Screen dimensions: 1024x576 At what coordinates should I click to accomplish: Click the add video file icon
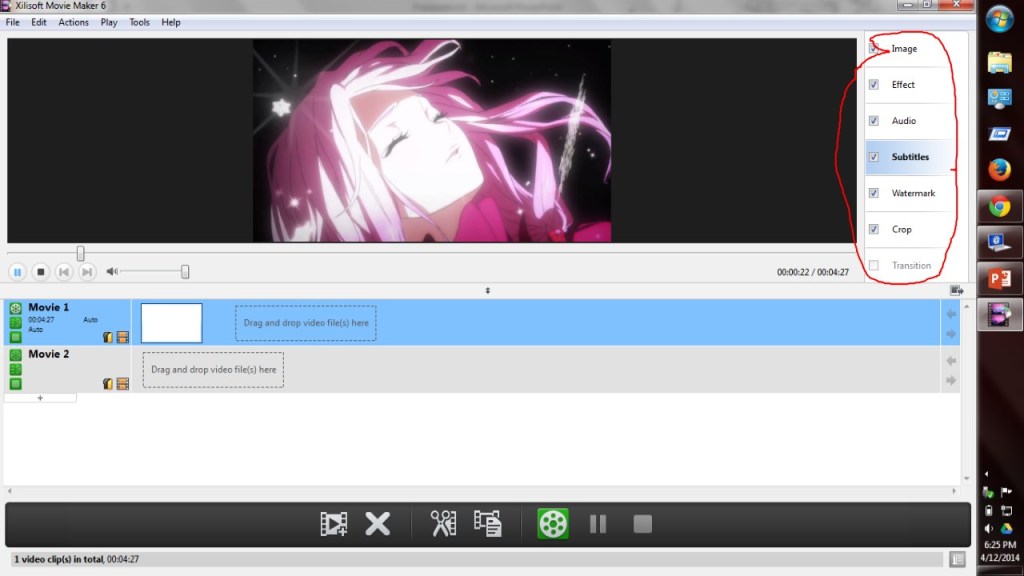tap(334, 523)
